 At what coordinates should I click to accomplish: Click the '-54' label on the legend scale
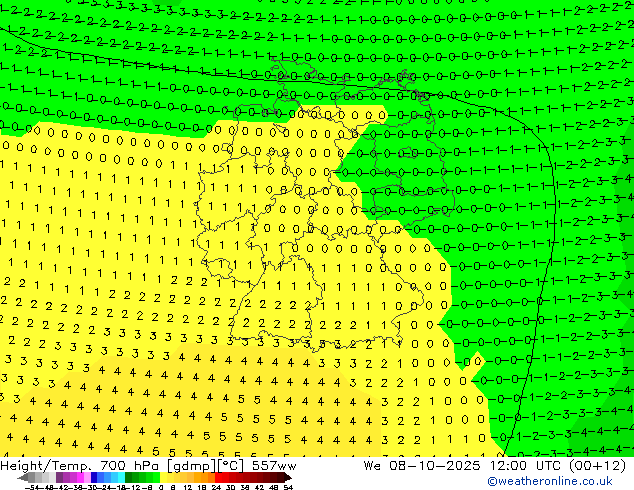point(32,487)
